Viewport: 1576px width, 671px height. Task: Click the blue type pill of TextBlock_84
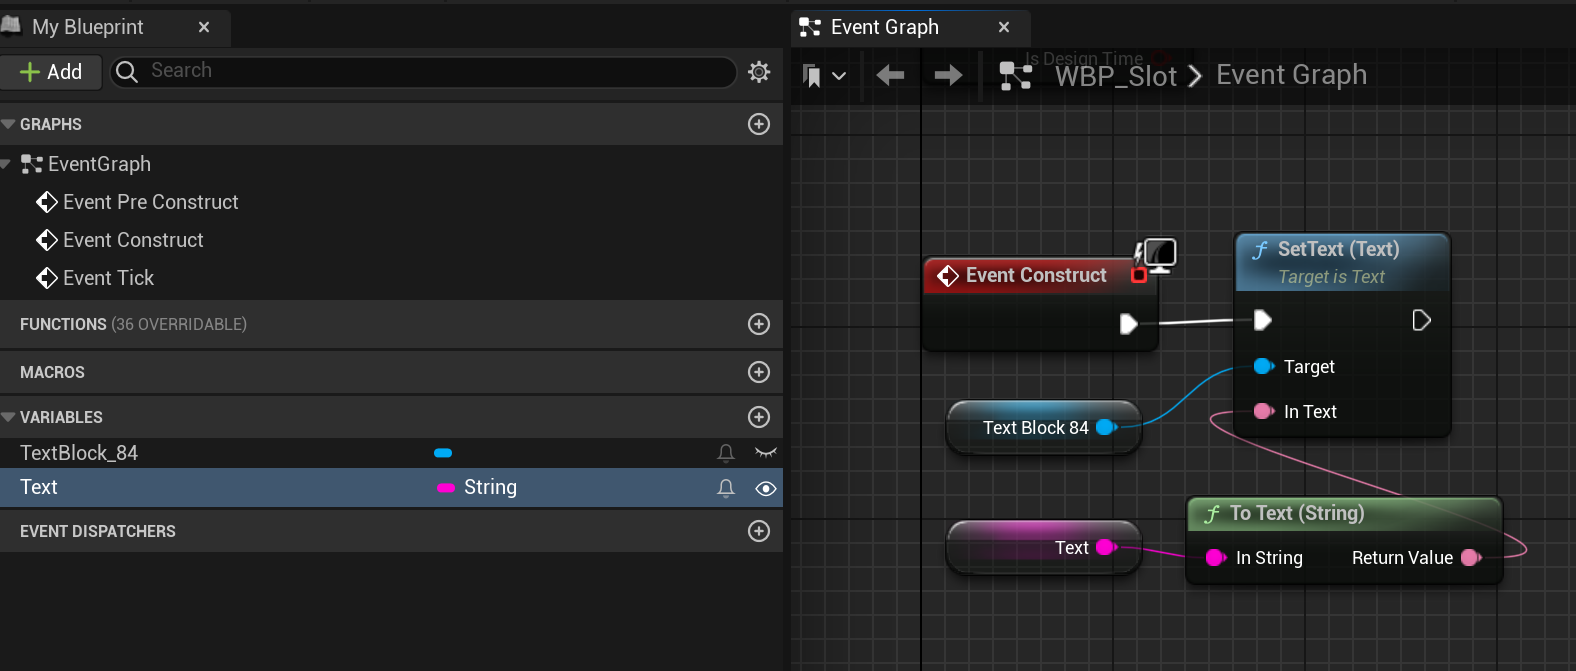(x=443, y=453)
